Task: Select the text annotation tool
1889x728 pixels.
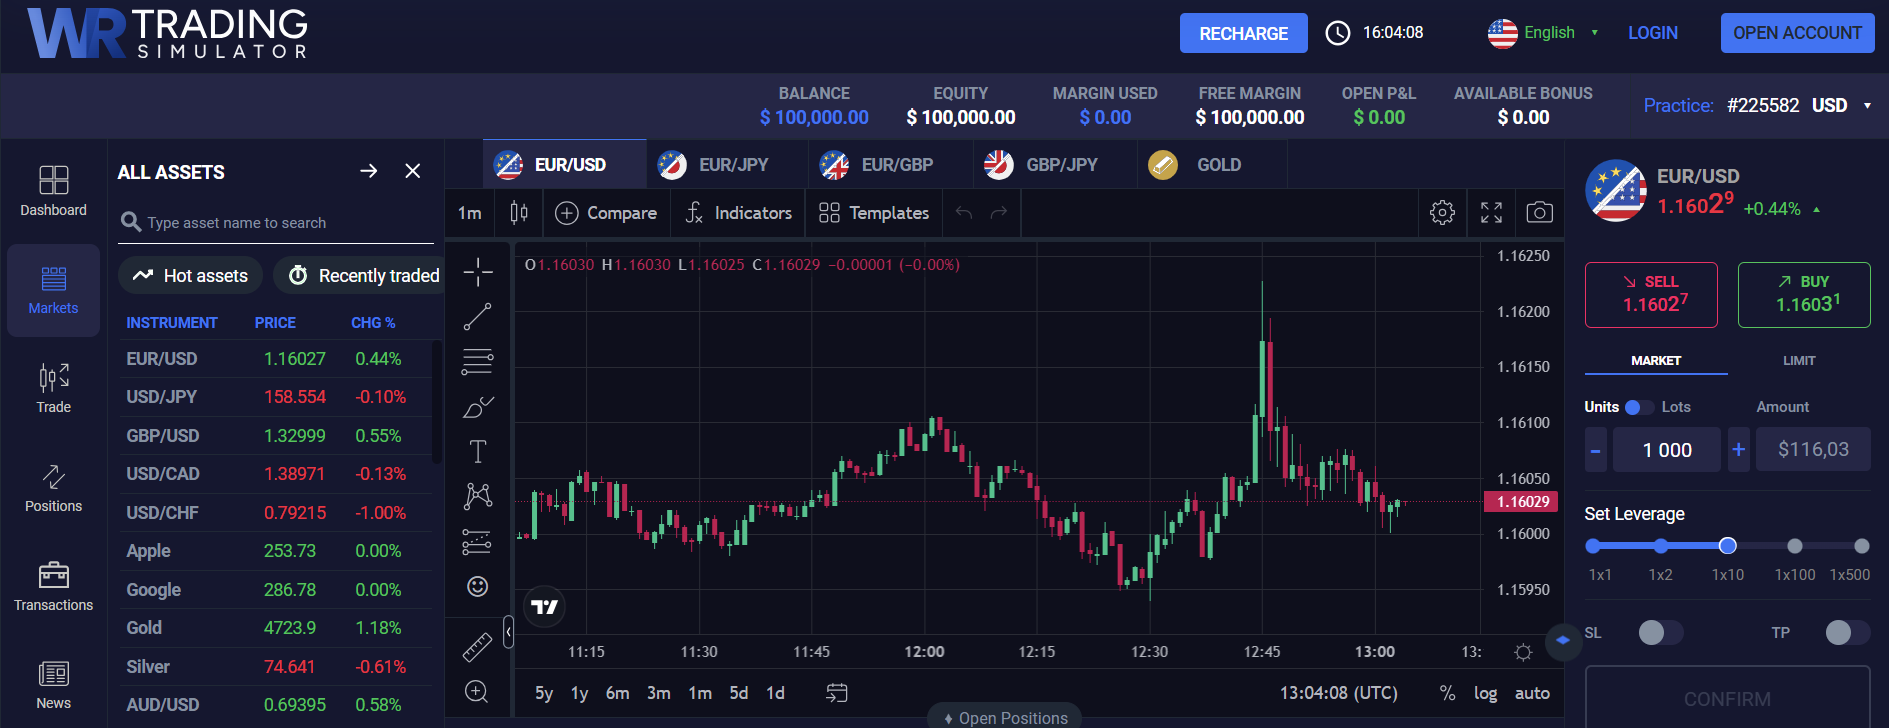Action: [478, 451]
